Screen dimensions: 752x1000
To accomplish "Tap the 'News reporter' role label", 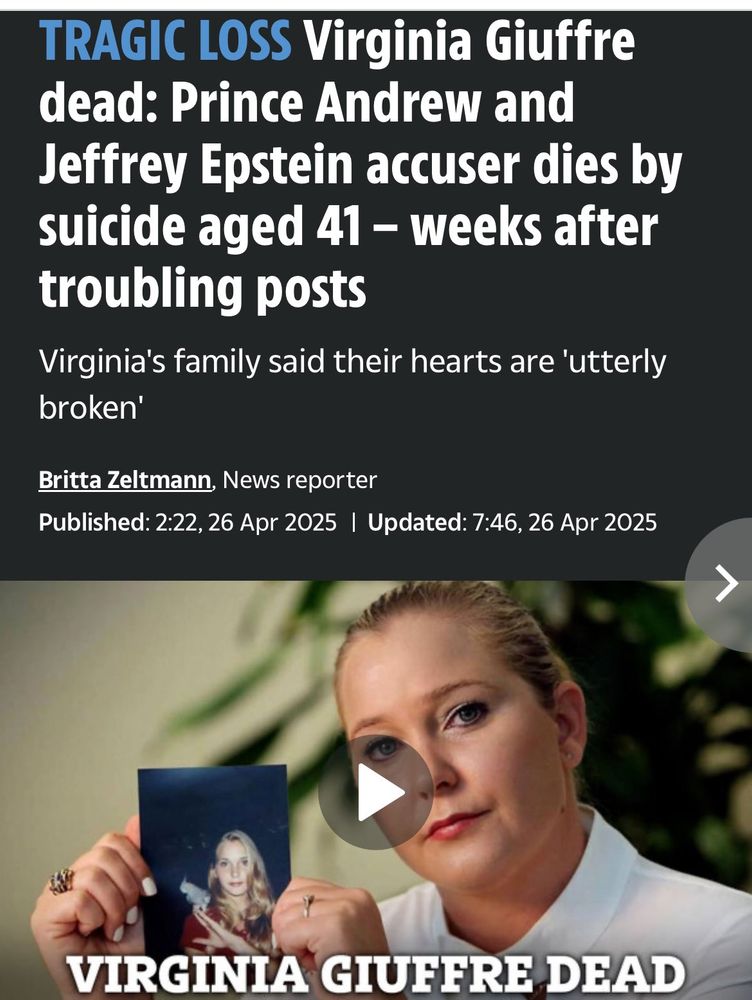I will [300, 480].
